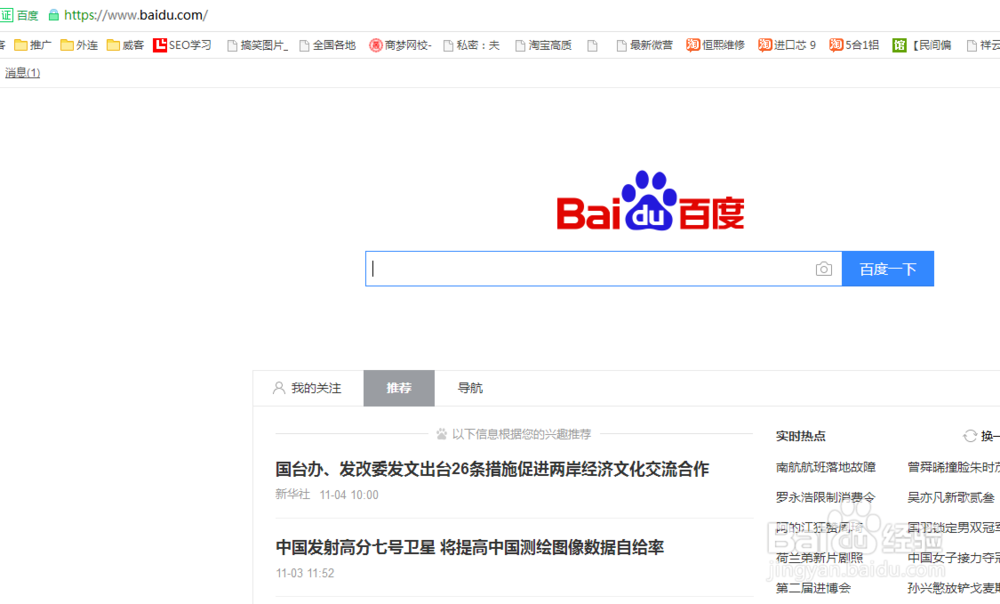Open the headline about 国台办、发改委 26条措施
This screenshot has width=1000, height=604.
(x=492, y=469)
